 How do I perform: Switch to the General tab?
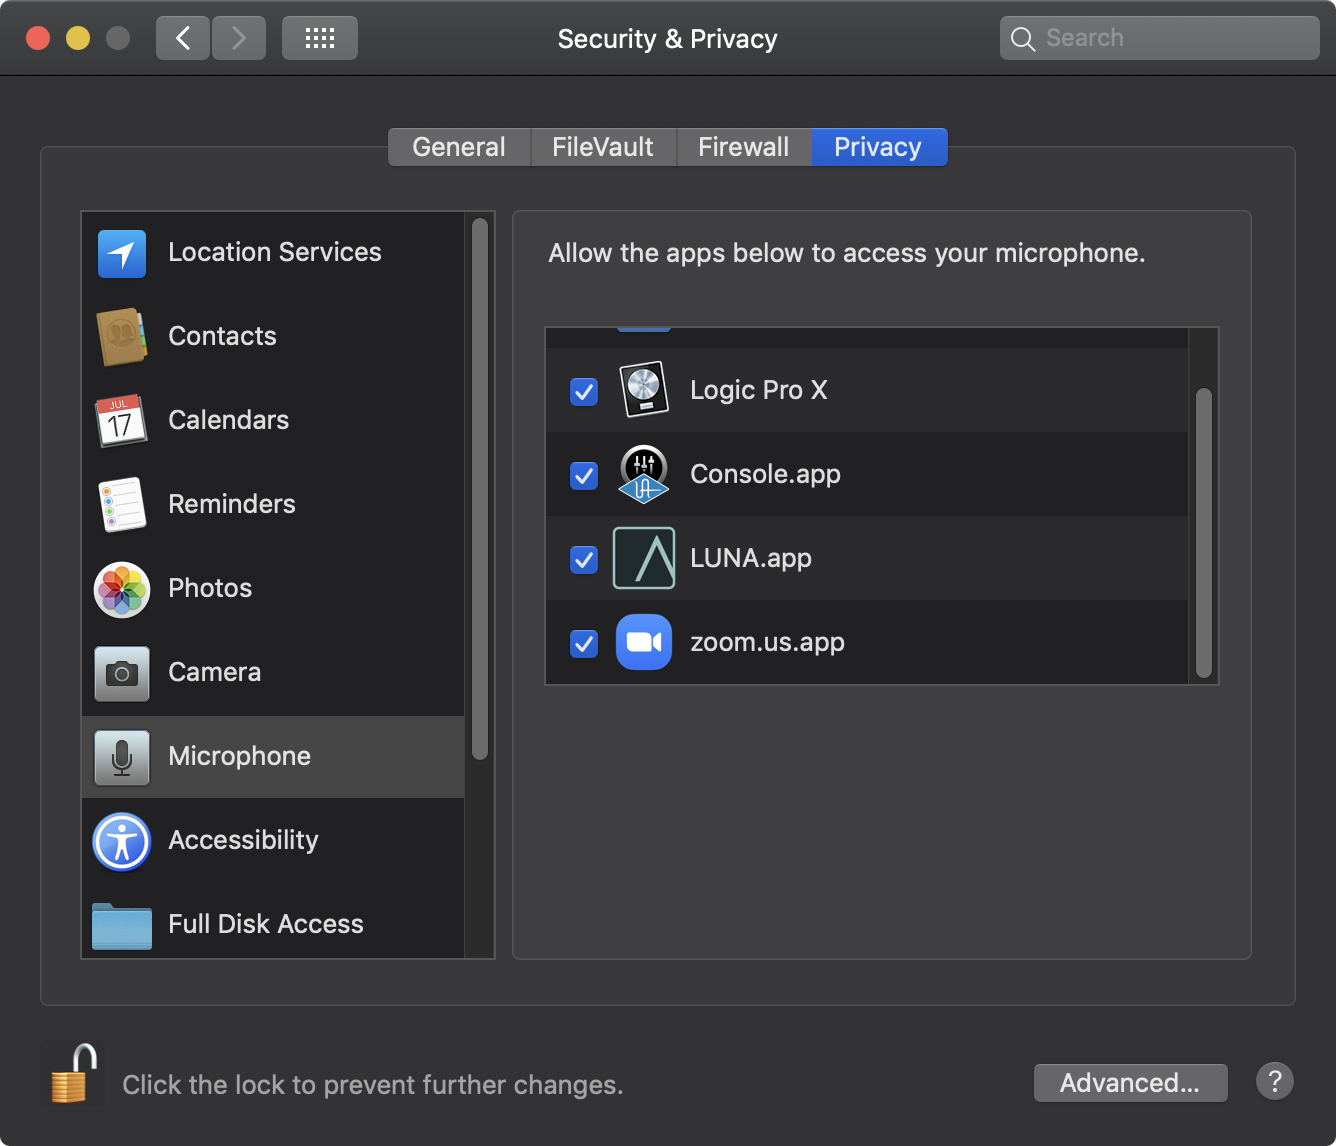tap(459, 147)
